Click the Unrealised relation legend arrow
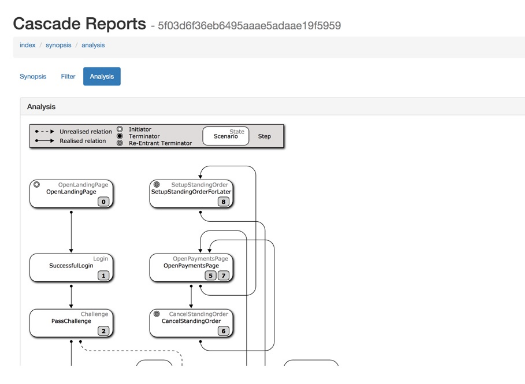The width and height of the screenshot is (525, 384). (x=45, y=132)
